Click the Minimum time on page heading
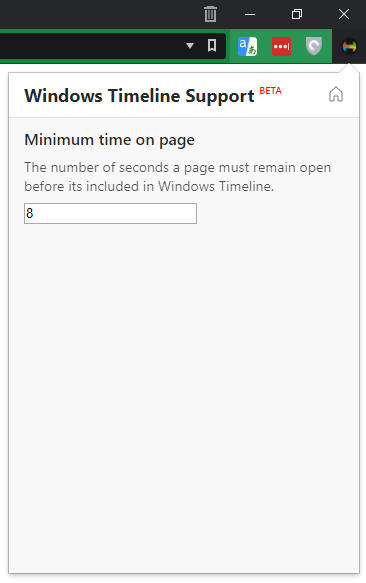This screenshot has width=366, height=583. 109,140
